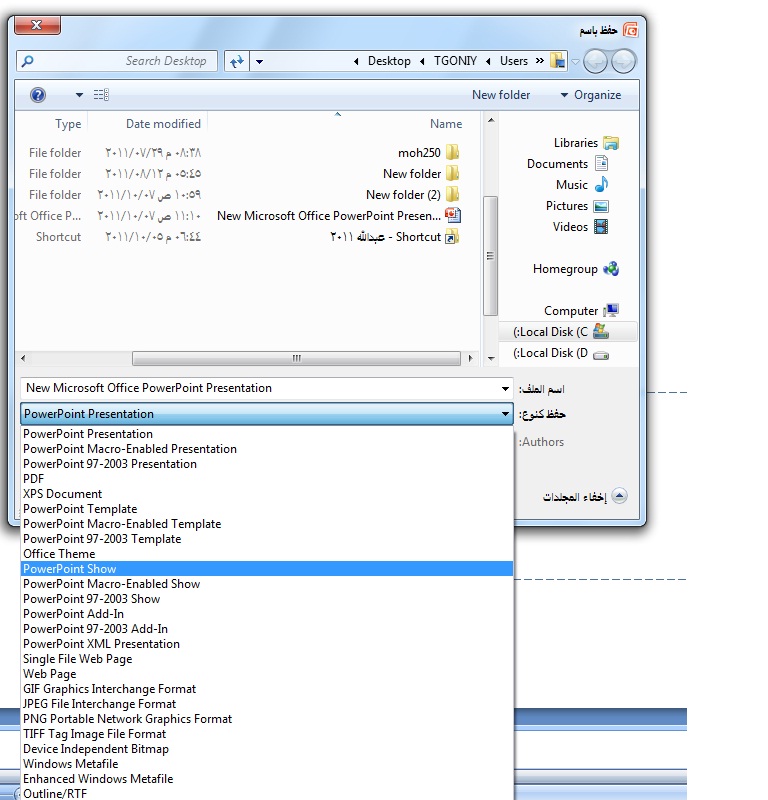
Task: Open the Organize menu
Action: (x=591, y=95)
